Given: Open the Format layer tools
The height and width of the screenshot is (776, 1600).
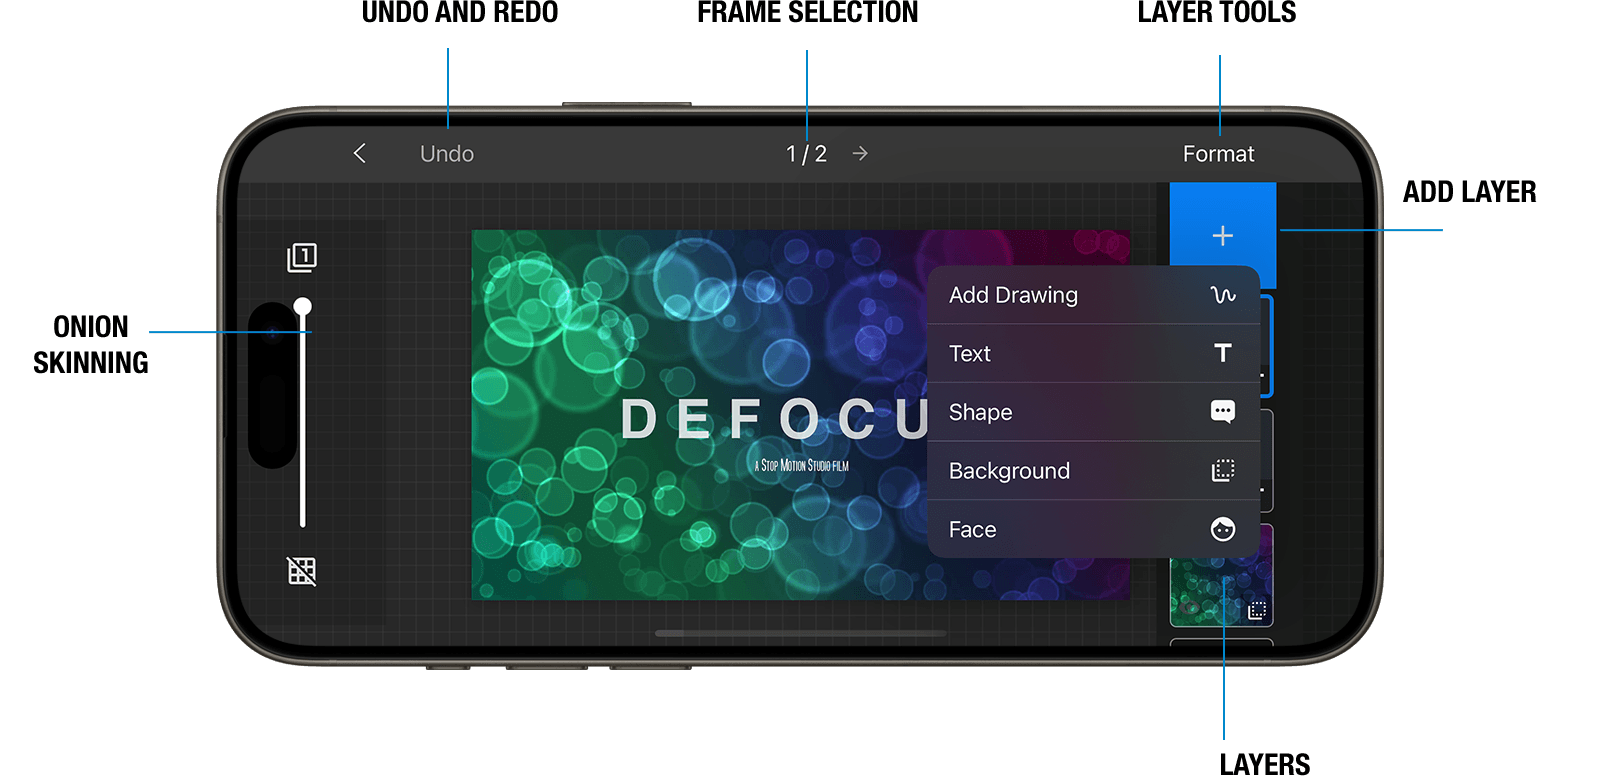Looking at the screenshot, I should [x=1218, y=154].
